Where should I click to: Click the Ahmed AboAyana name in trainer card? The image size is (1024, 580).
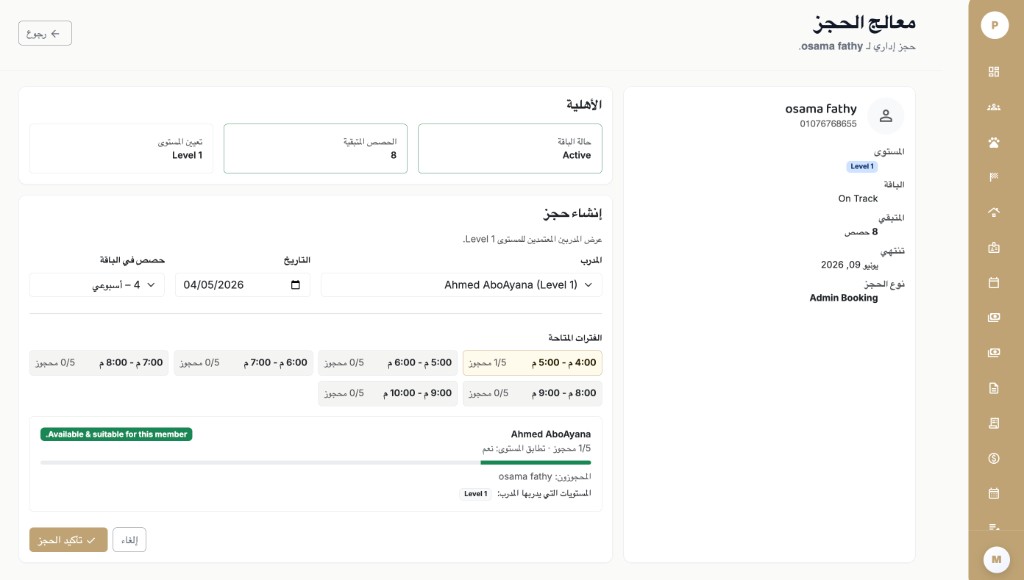pyautogui.click(x=551, y=434)
